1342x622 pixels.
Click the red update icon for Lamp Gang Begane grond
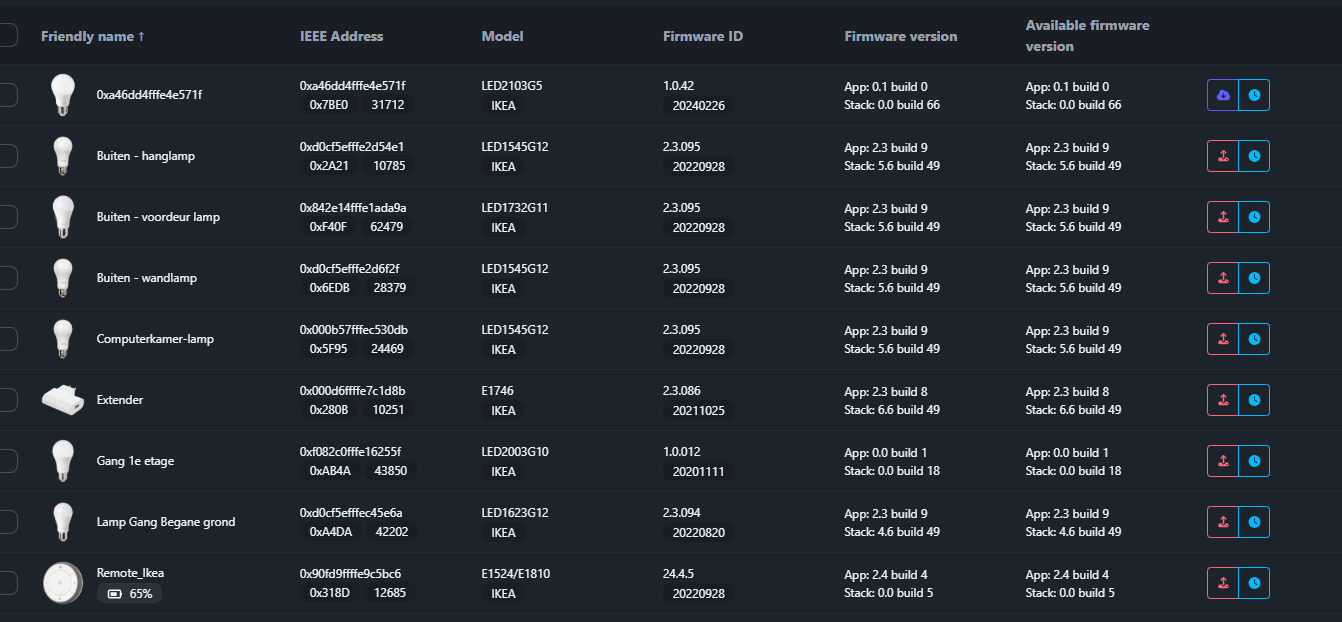coord(1222,523)
